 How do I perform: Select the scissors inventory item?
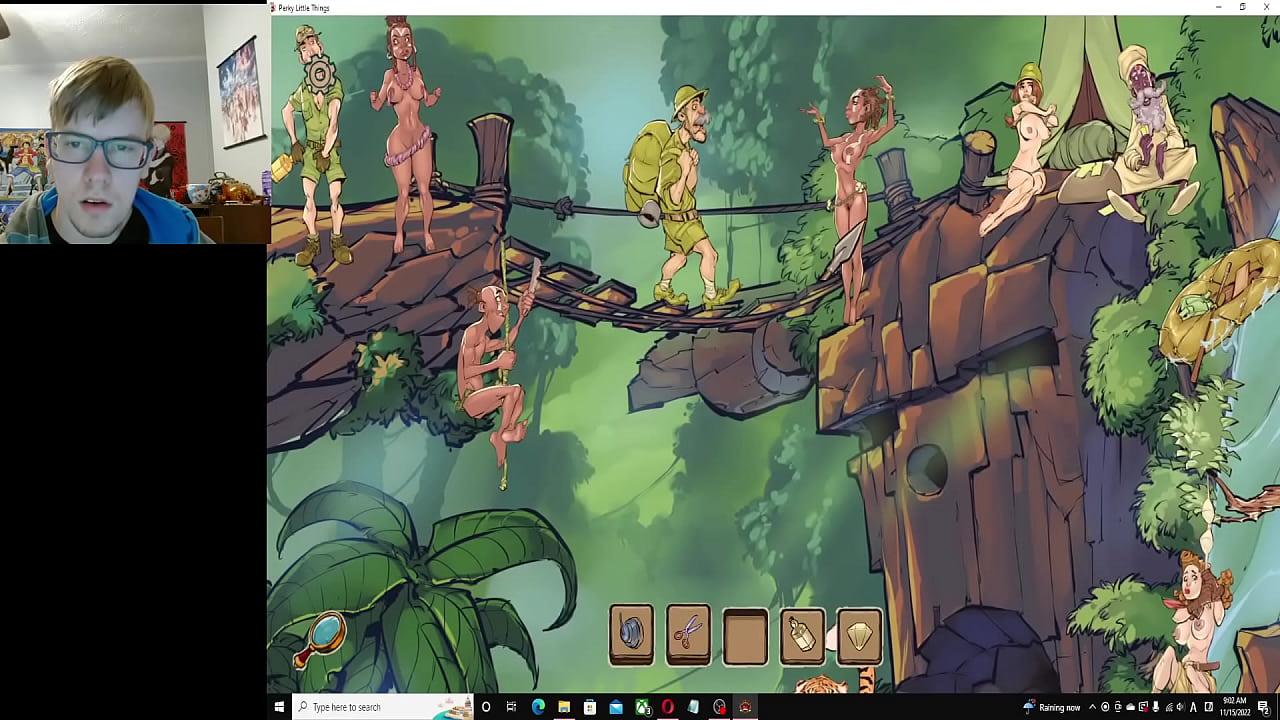click(688, 634)
